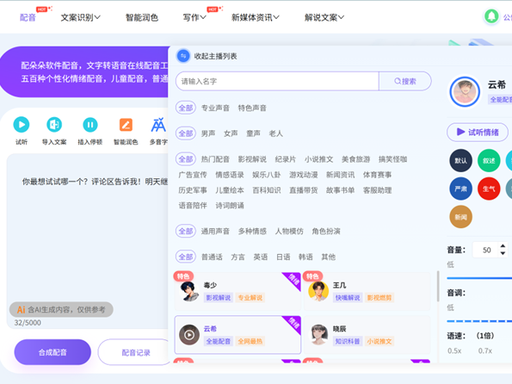The width and height of the screenshot is (512, 384).
Task: Select the 全部 chip next to 通用声音
Action: pyautogui.click(x=186, y=231)
